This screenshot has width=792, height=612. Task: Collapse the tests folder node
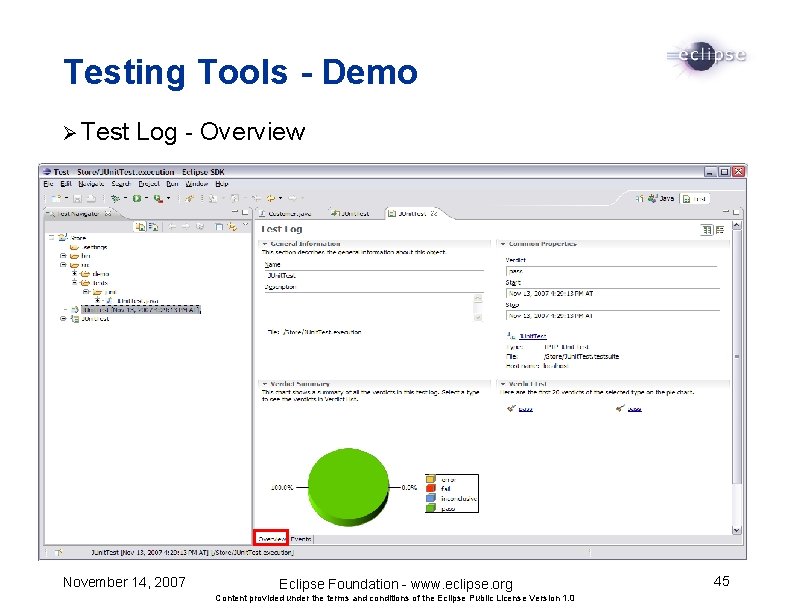(x=75, y=282)
